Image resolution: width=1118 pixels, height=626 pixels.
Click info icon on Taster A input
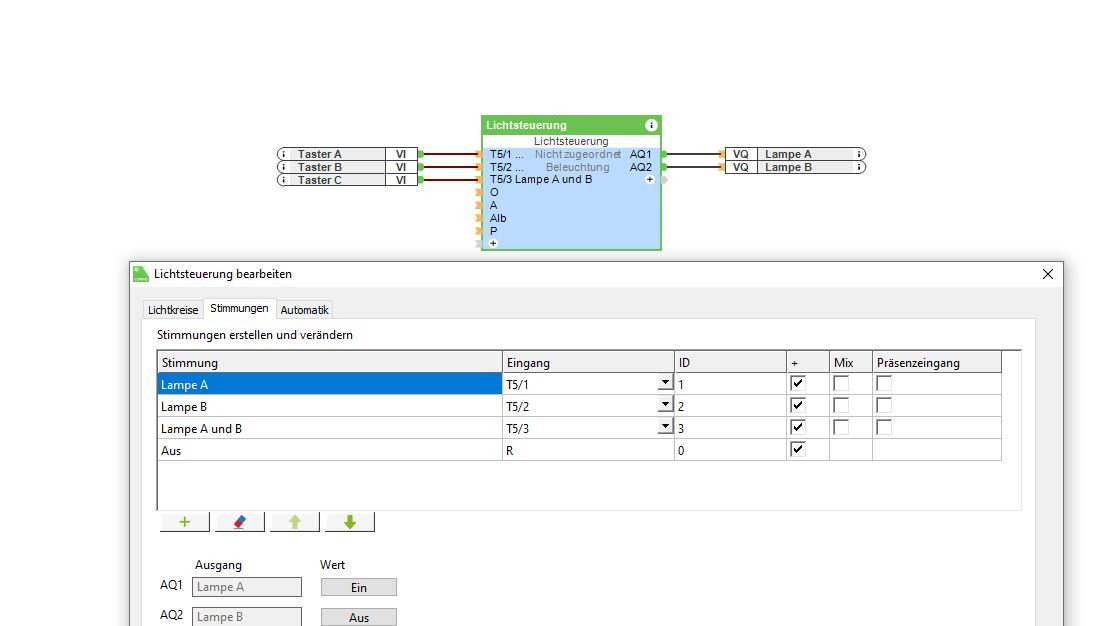284,154
